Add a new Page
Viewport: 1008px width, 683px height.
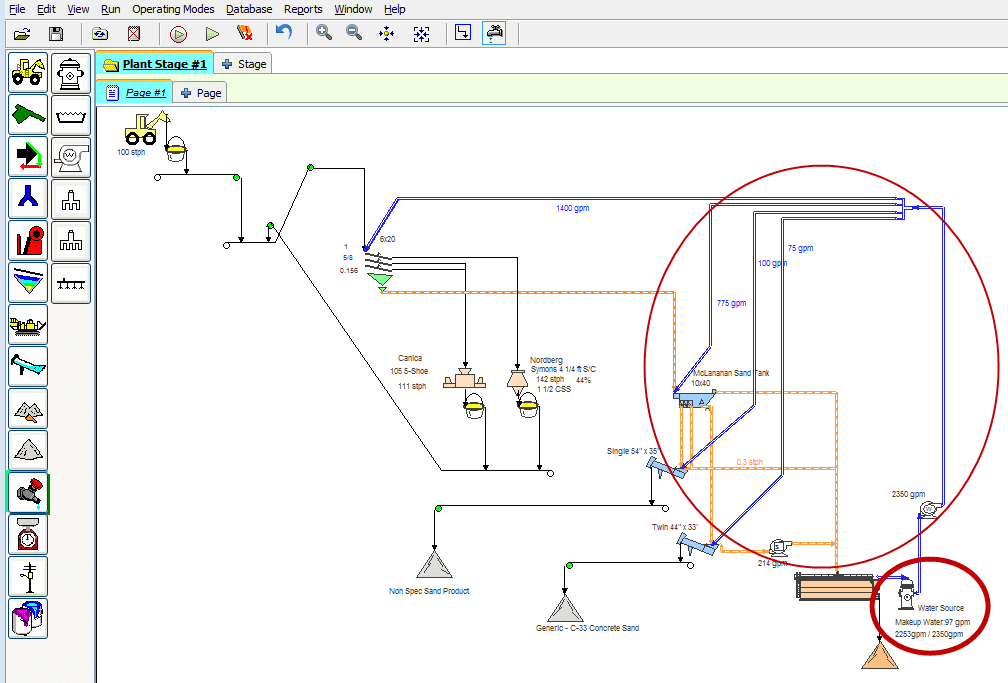coord(201,92)
